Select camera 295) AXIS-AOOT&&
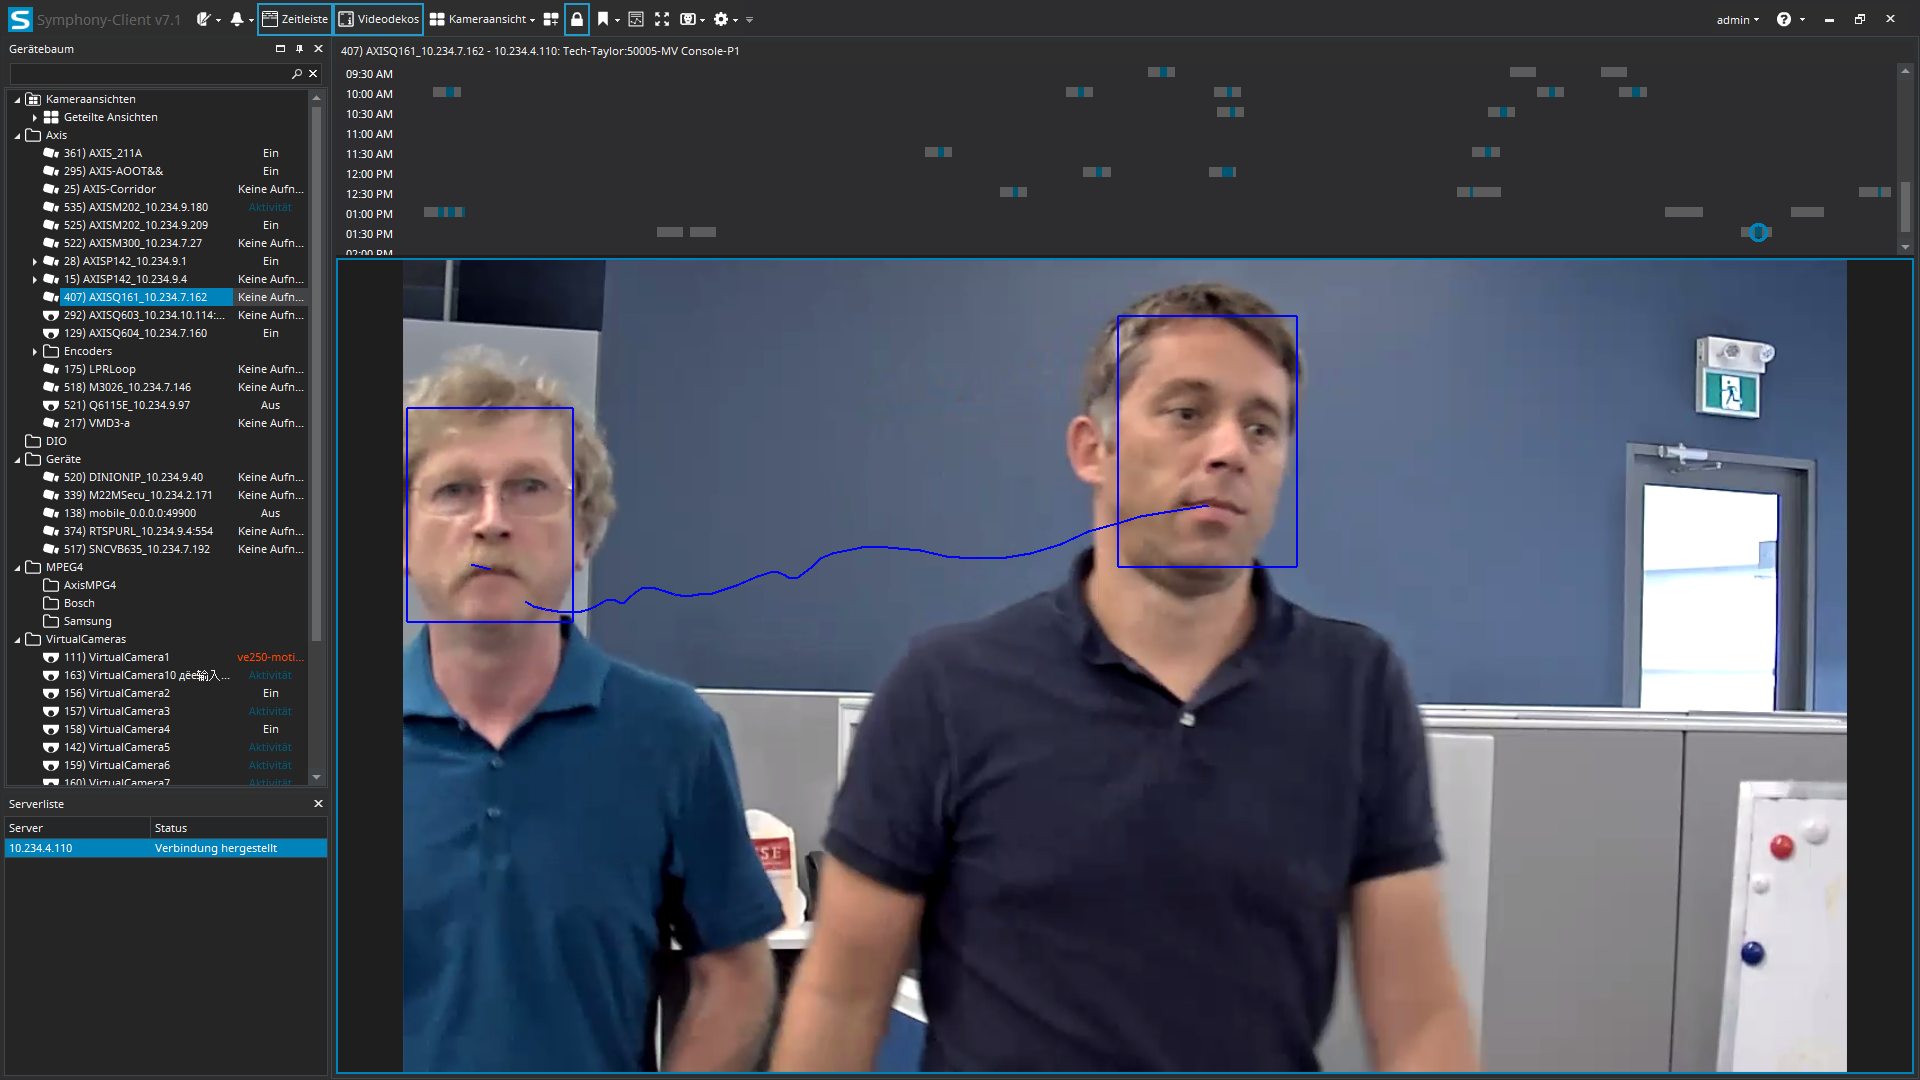1920x1080 pixels. (113, 171)
